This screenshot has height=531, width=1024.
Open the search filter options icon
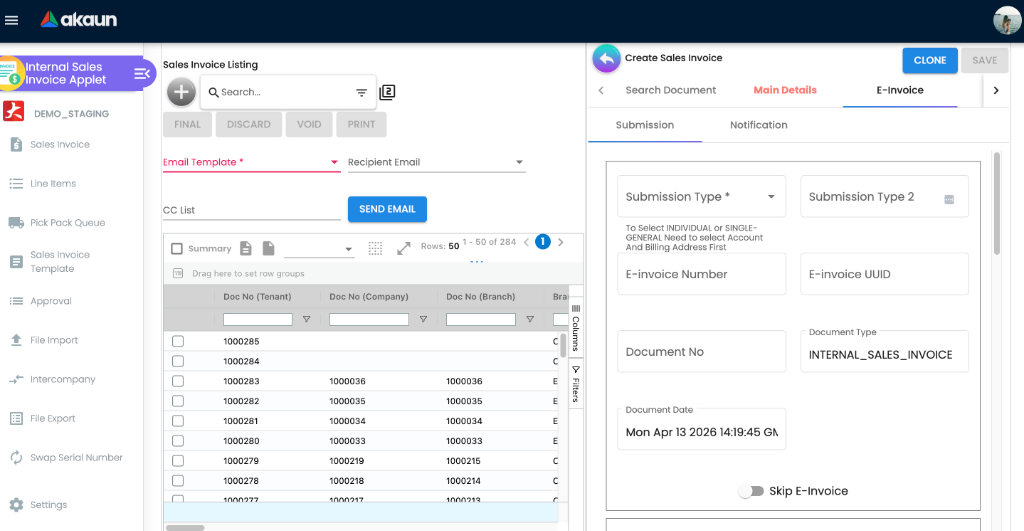(x=361, y=93)
